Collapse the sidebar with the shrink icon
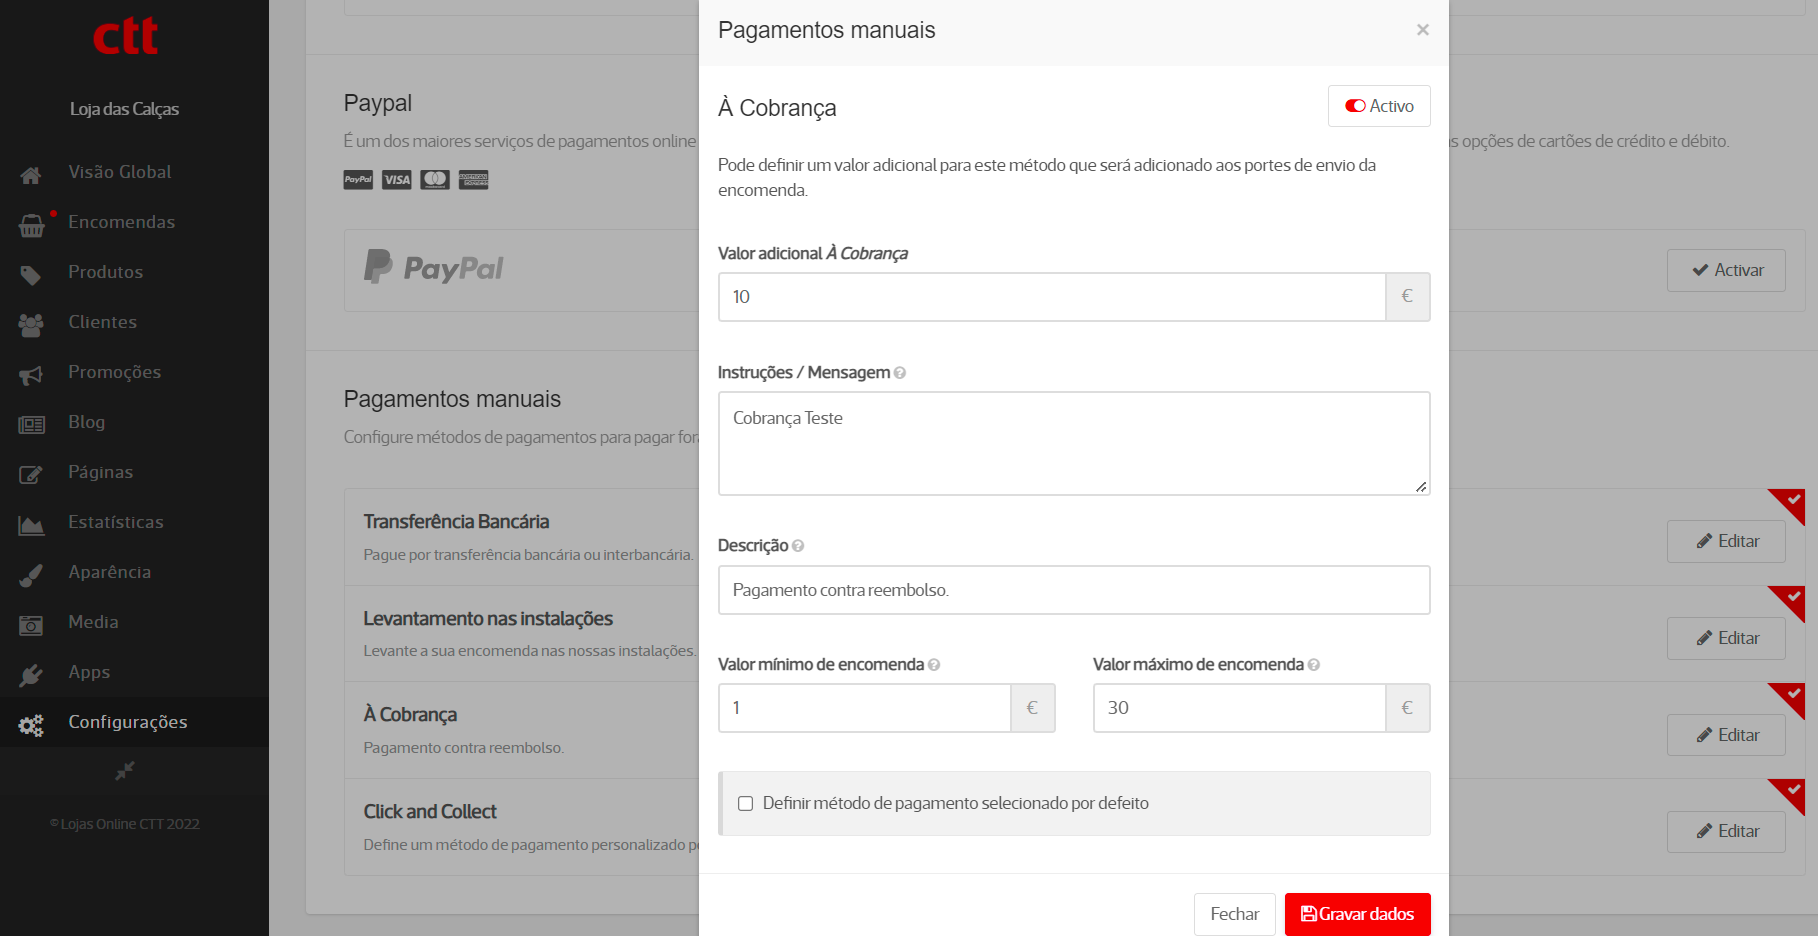This screenshot has height=936, width=1818. pos(124,771)
